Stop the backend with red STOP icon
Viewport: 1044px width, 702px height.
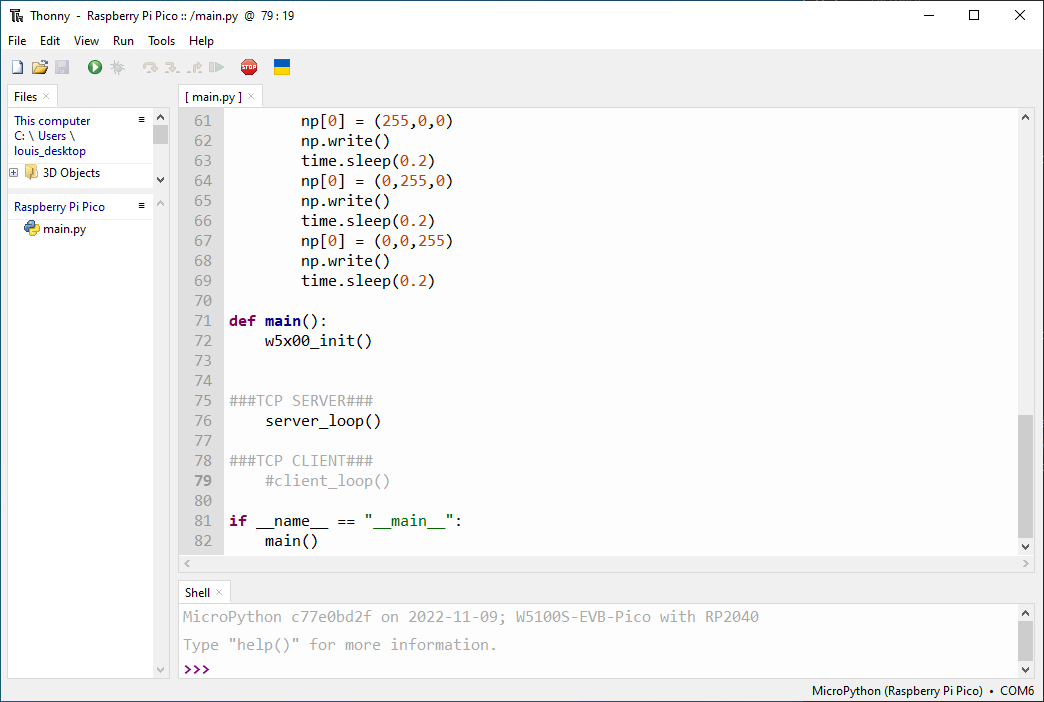[x=249, y=67]
